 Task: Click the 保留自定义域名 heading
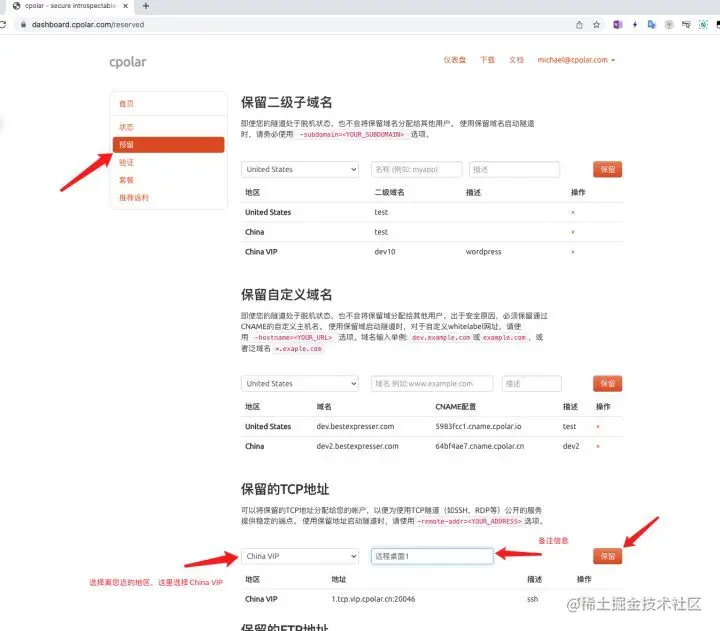click(x=287, y=295)
